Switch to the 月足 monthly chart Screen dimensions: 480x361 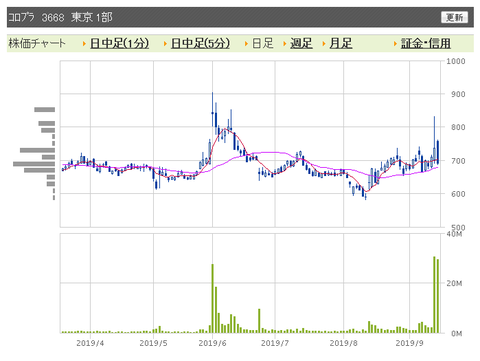pos(341,43)
